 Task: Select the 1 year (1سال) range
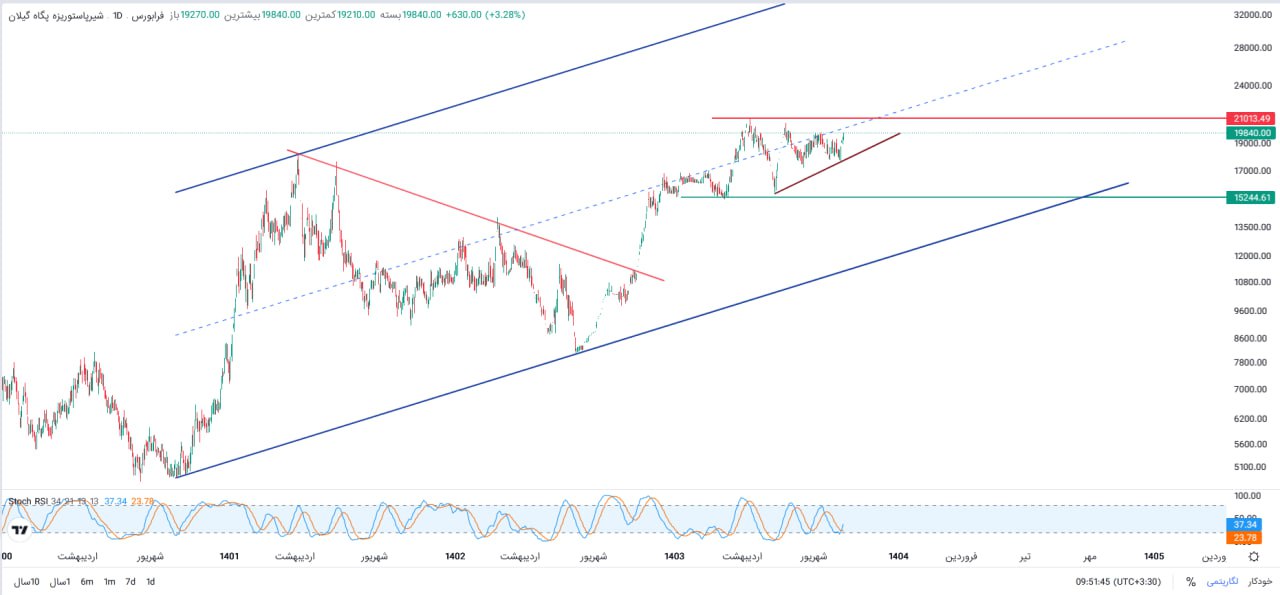coord(60,581)
